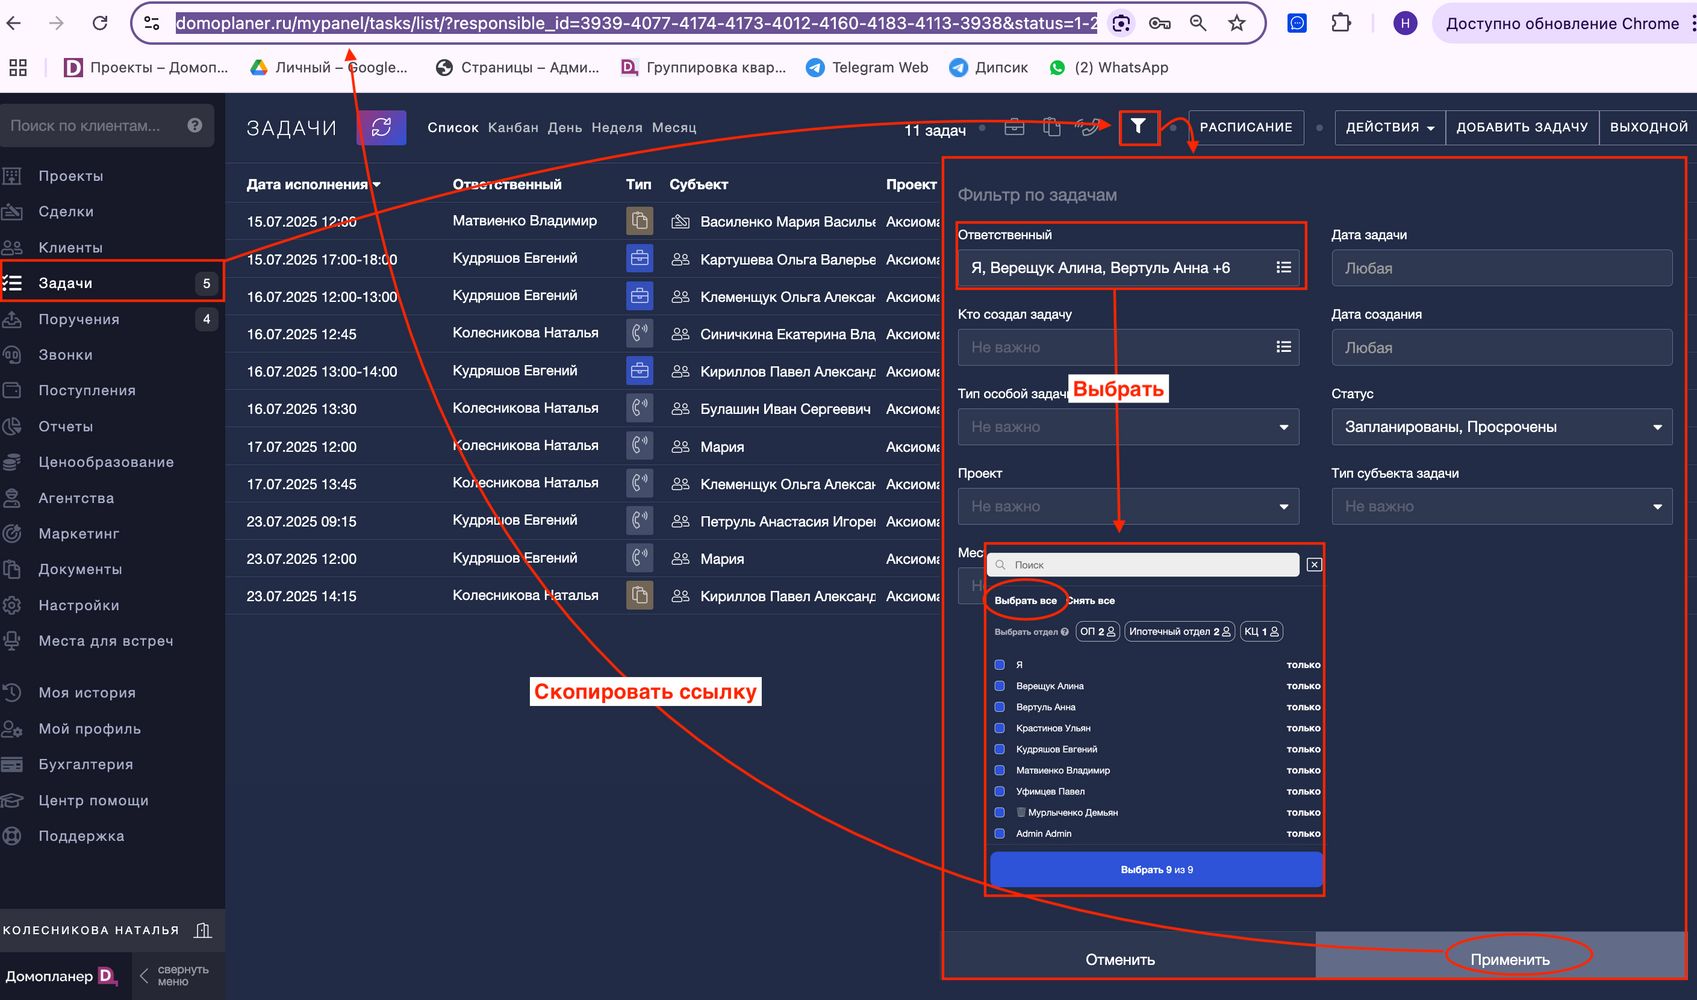The width and height of the screenshot is (1697, 1000).
Task: Switch to Неделя view
Action: pos(617,127)
